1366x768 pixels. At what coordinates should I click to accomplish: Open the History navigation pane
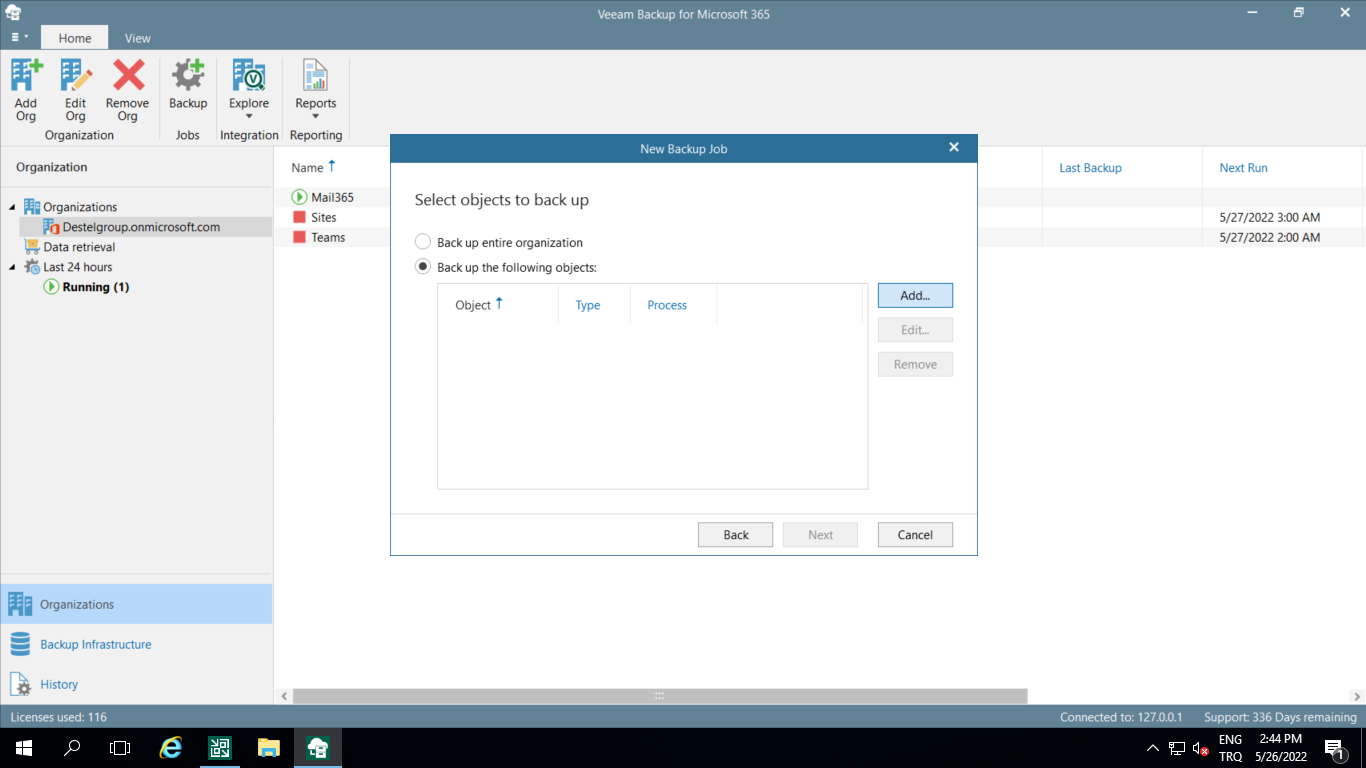pos(136,684)
